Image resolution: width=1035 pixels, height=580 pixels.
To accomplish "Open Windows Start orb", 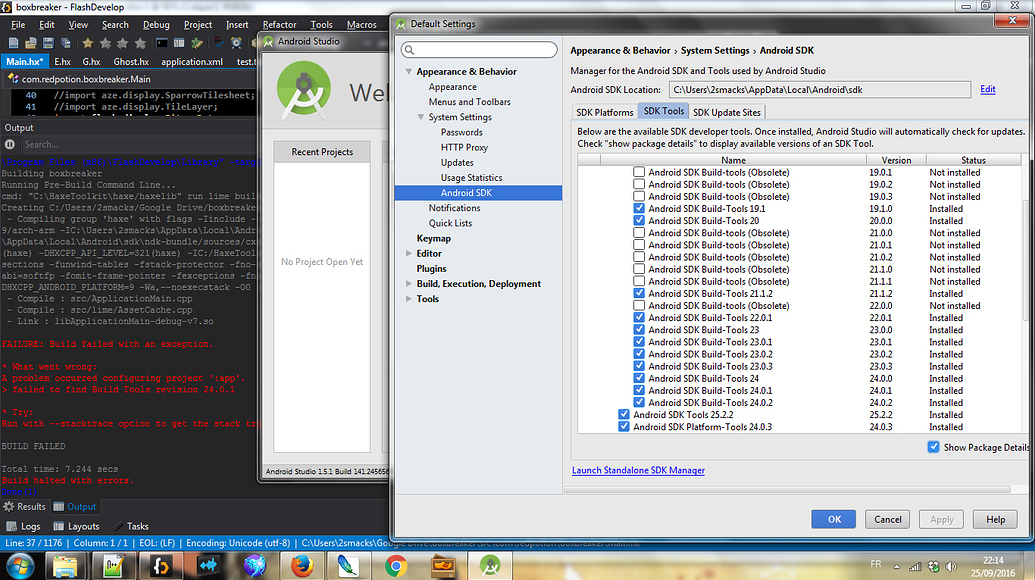I will 20,566.
